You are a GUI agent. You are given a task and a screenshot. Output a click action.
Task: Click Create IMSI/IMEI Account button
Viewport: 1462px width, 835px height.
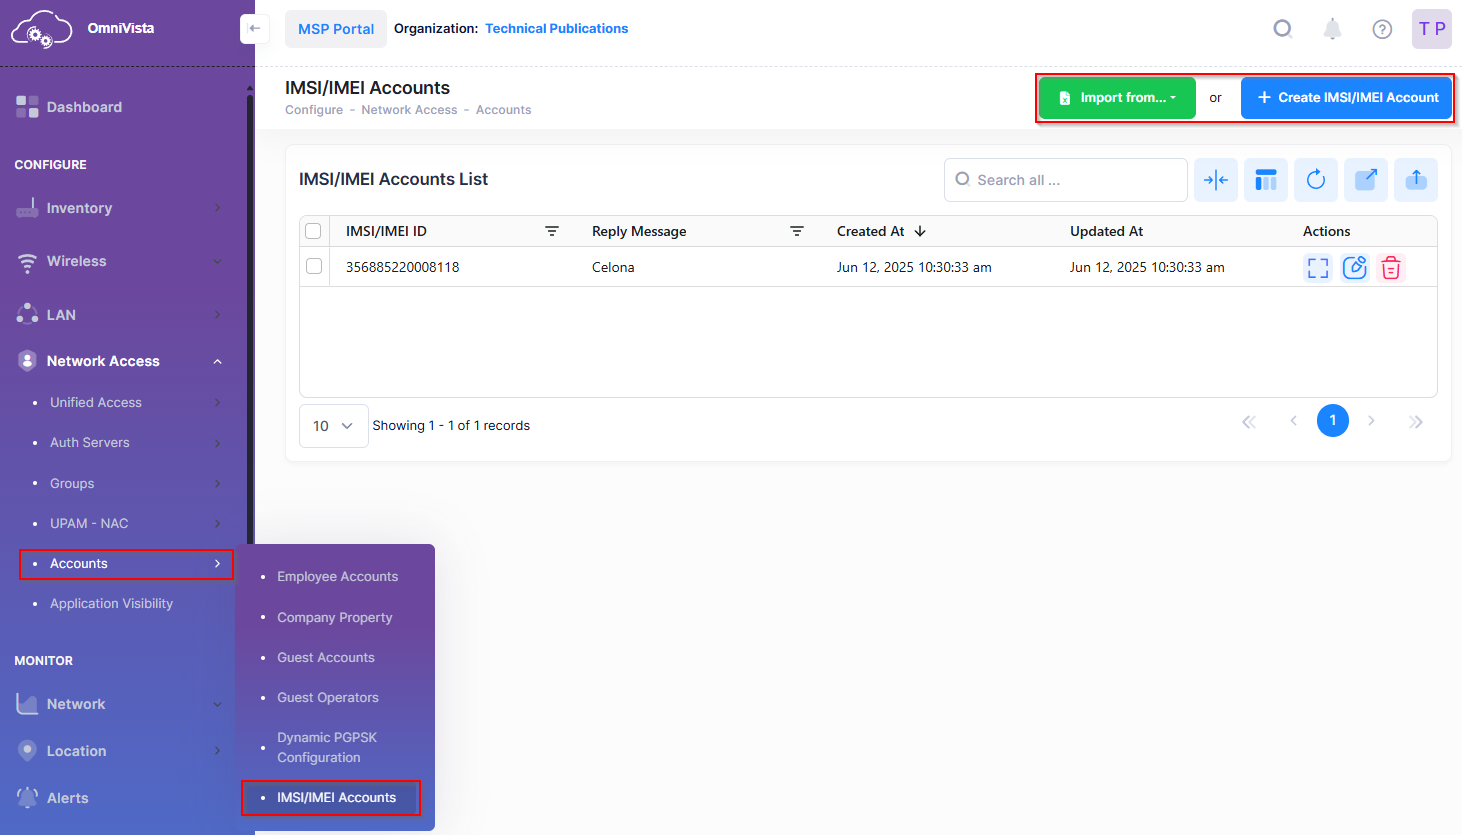(x=1346, y=98)
